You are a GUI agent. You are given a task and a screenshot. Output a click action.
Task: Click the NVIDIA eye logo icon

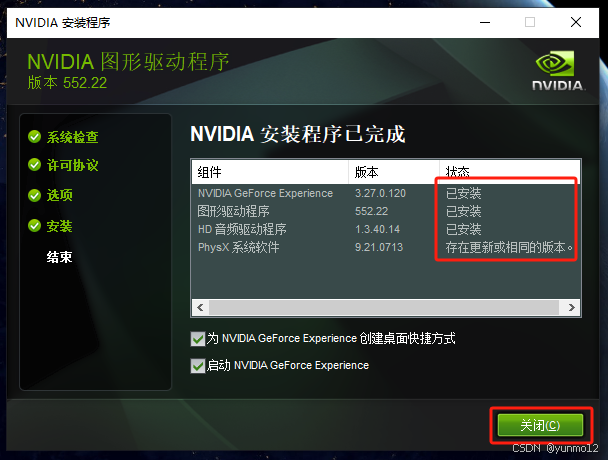[x=554, y=63]
